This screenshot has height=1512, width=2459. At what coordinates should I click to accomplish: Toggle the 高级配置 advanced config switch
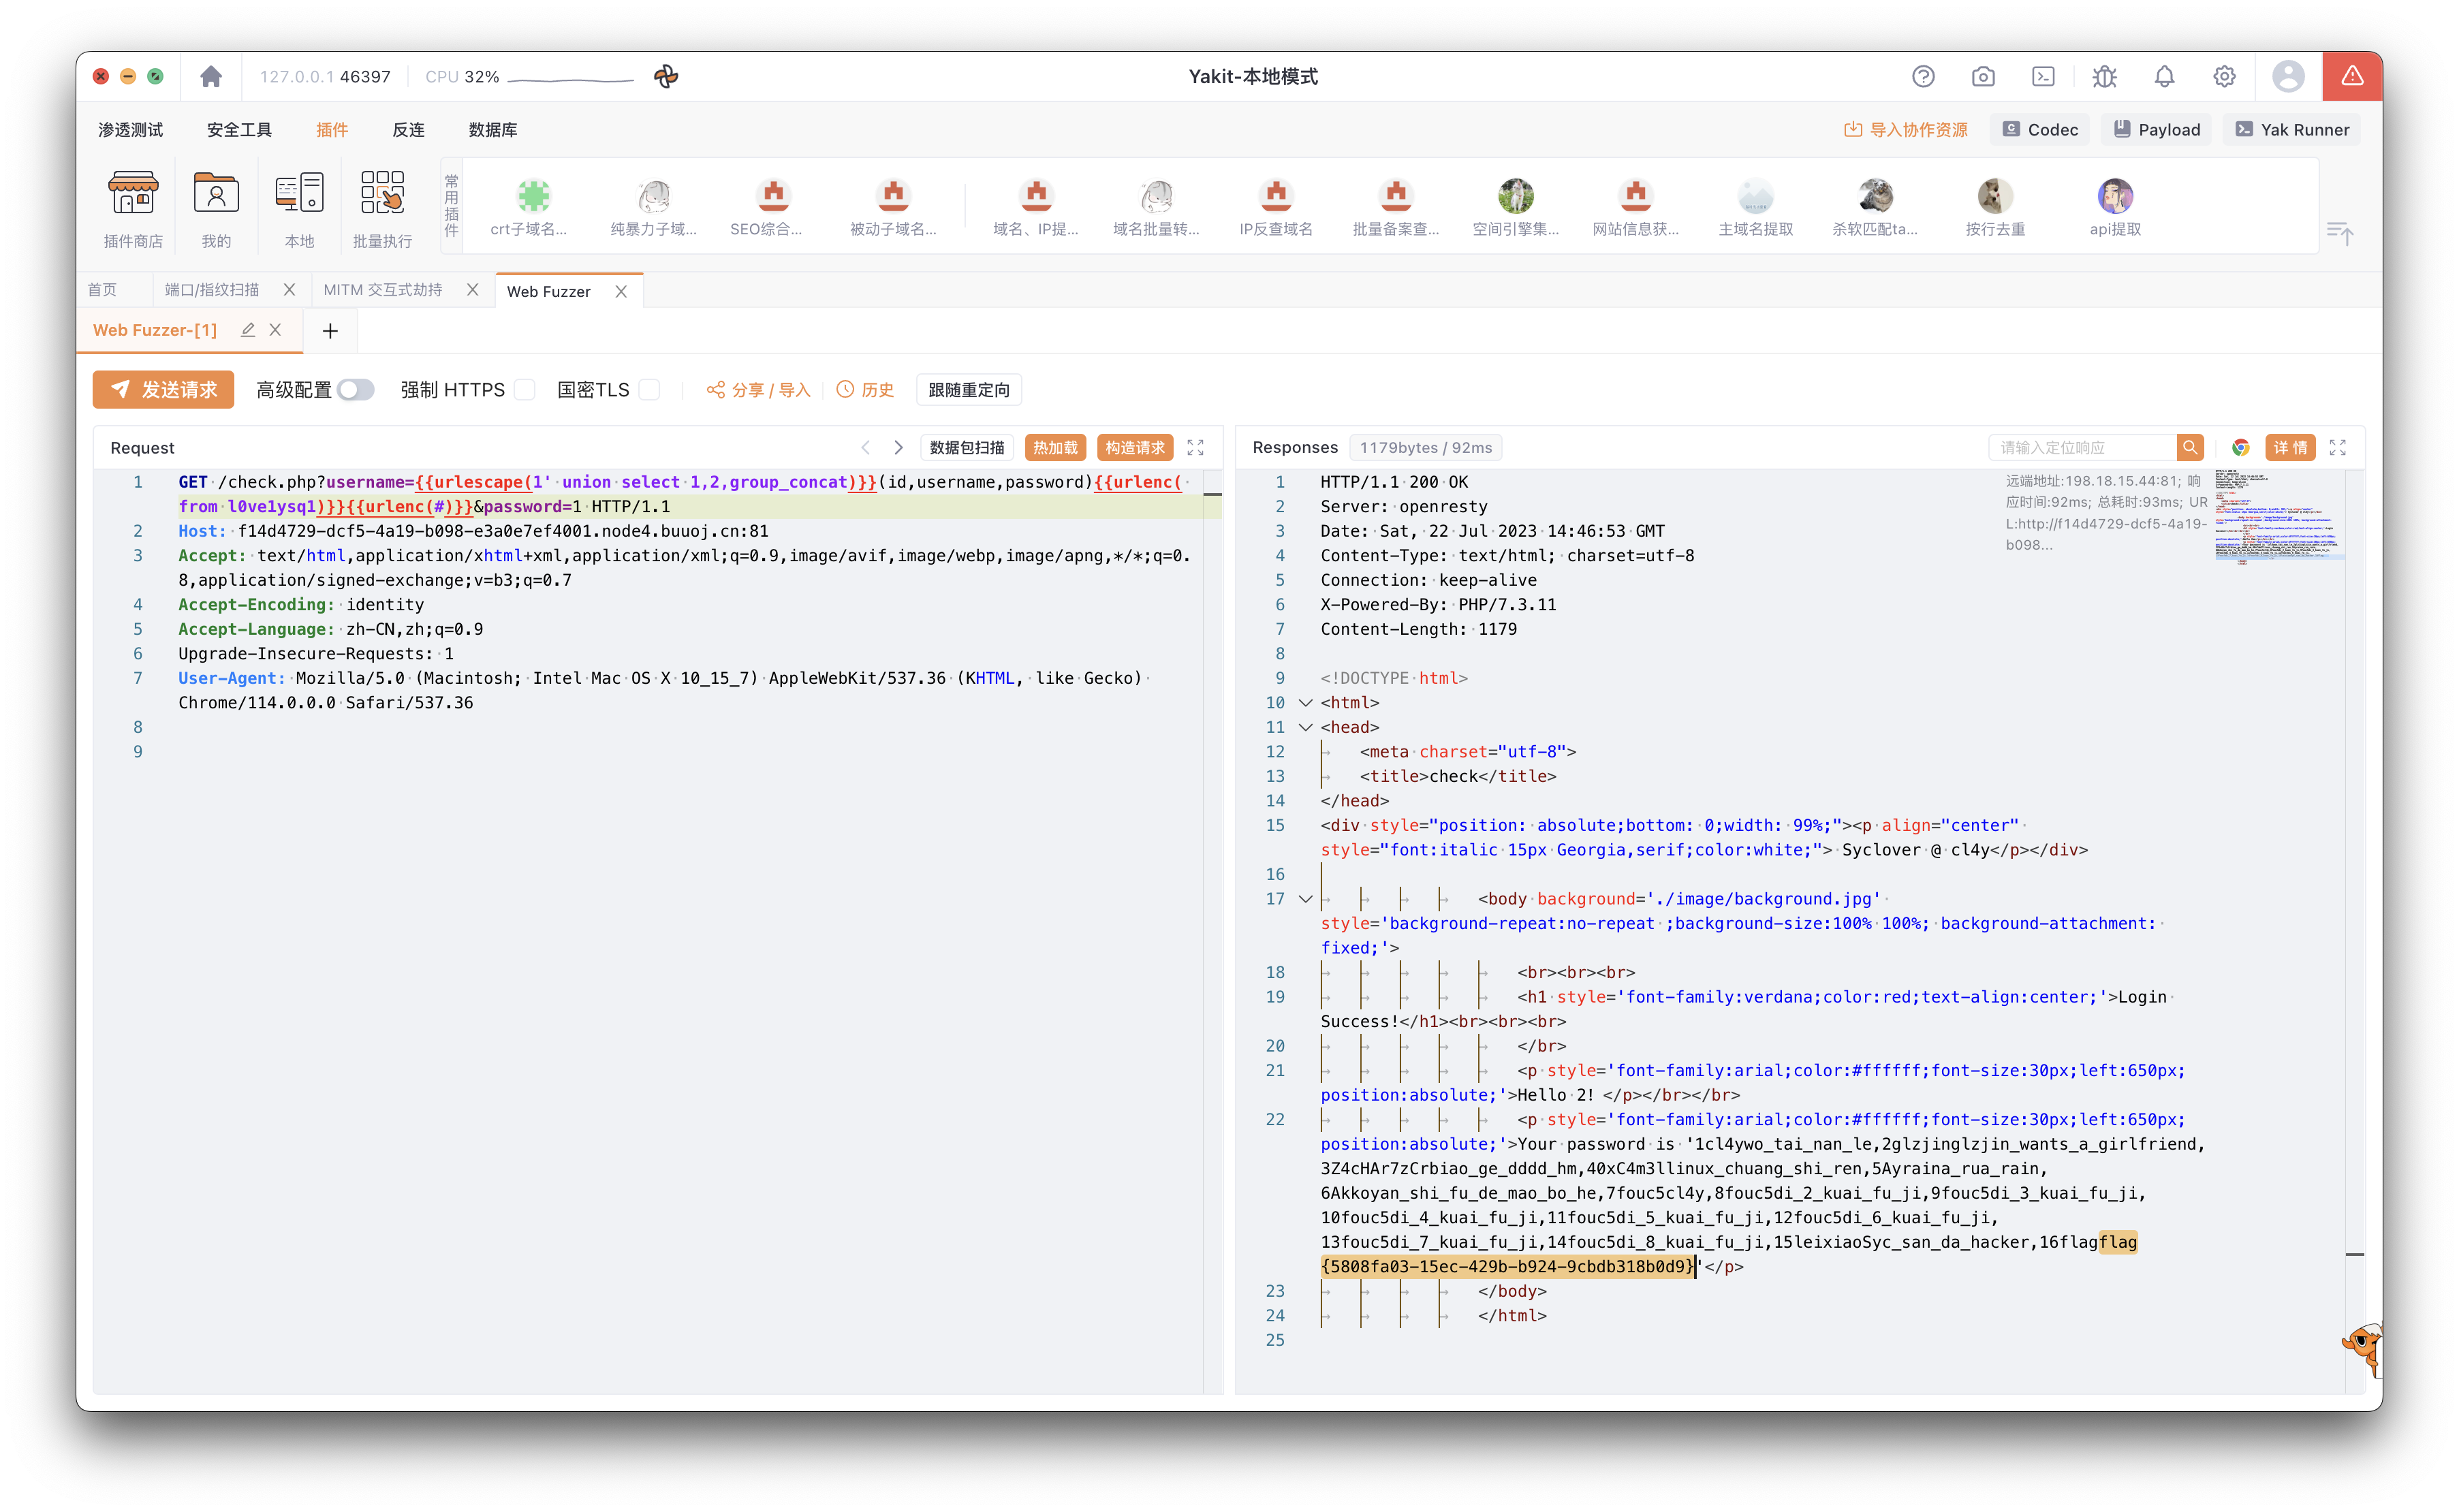355,390
